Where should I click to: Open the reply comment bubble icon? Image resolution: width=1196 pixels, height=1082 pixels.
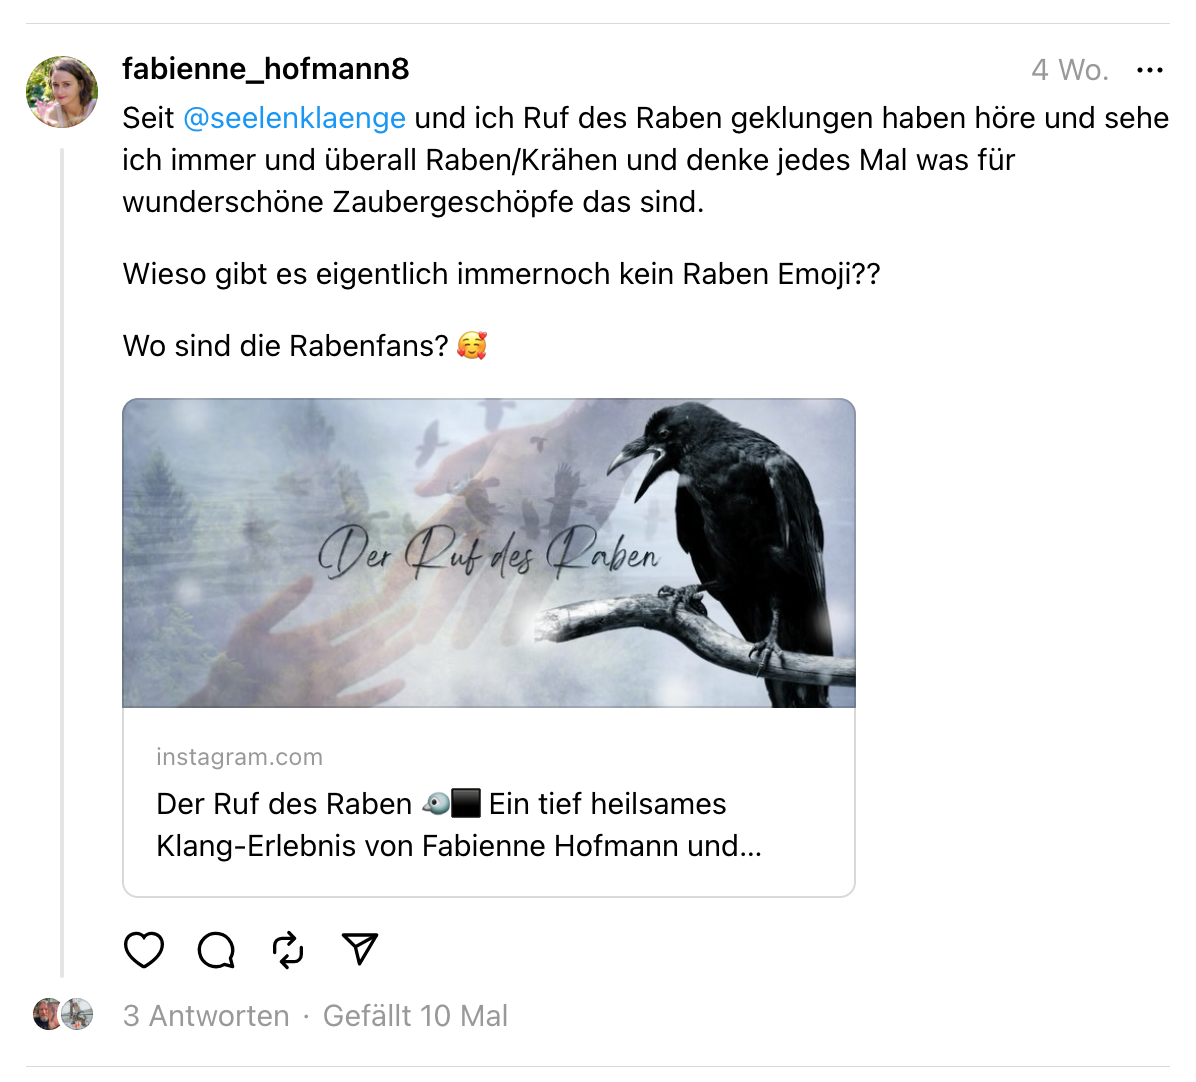point(216,950)
